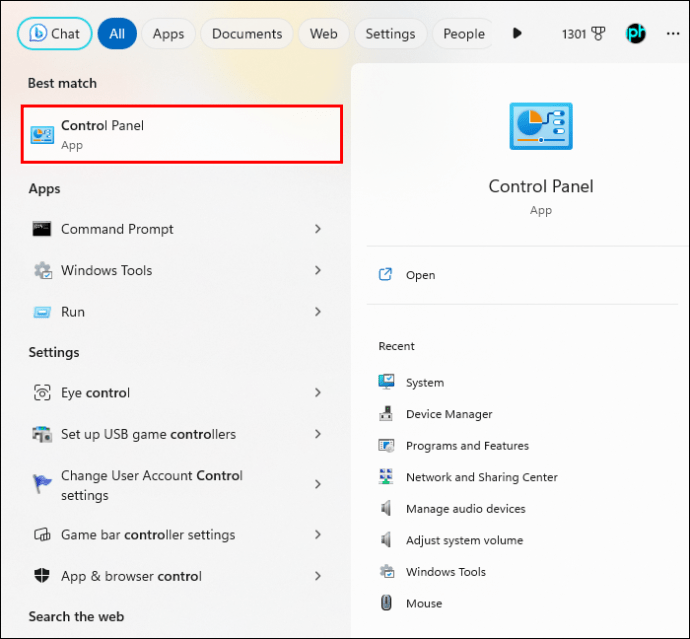The width and height of the screenshot is (690, 639).
Task: Click the Run app icon
Action: [42, 312]
